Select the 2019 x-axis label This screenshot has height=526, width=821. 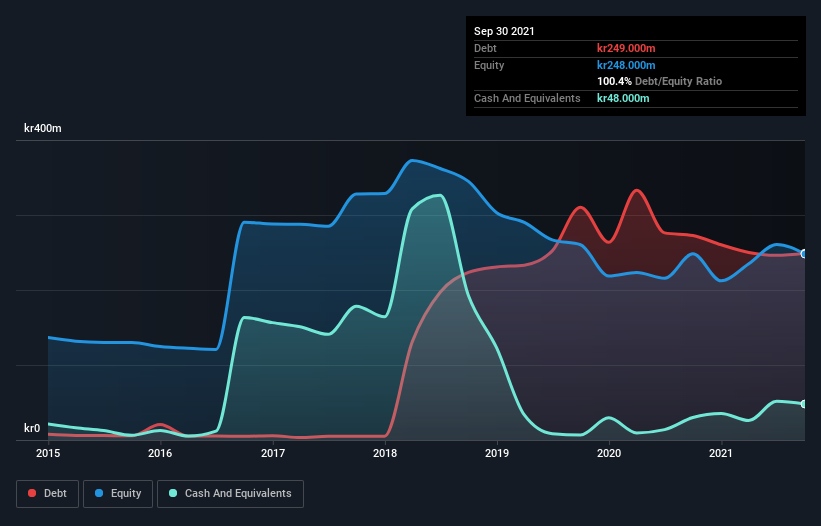click(x=497, y=453)
